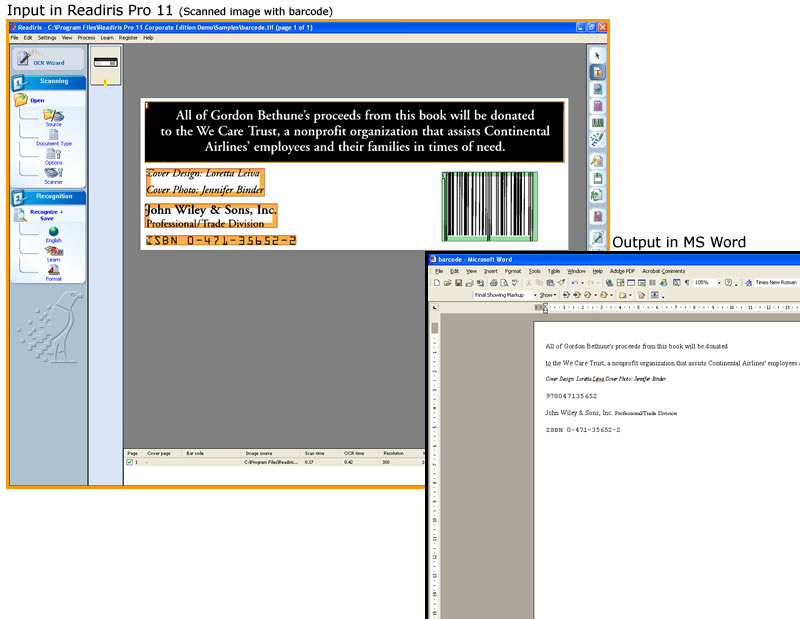This screenshot has width=800, height=619.
Task: Expand the Final Showing Markup dropdown
Action: 534,296
